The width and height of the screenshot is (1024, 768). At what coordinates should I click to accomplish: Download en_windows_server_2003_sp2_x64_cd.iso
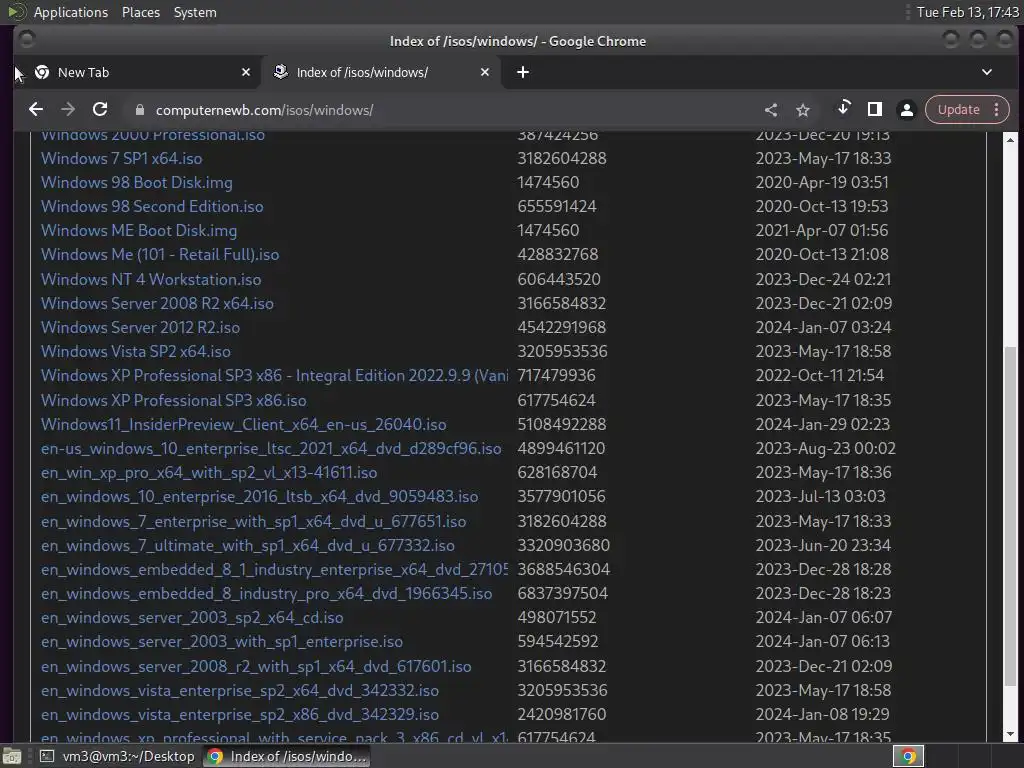192,618
